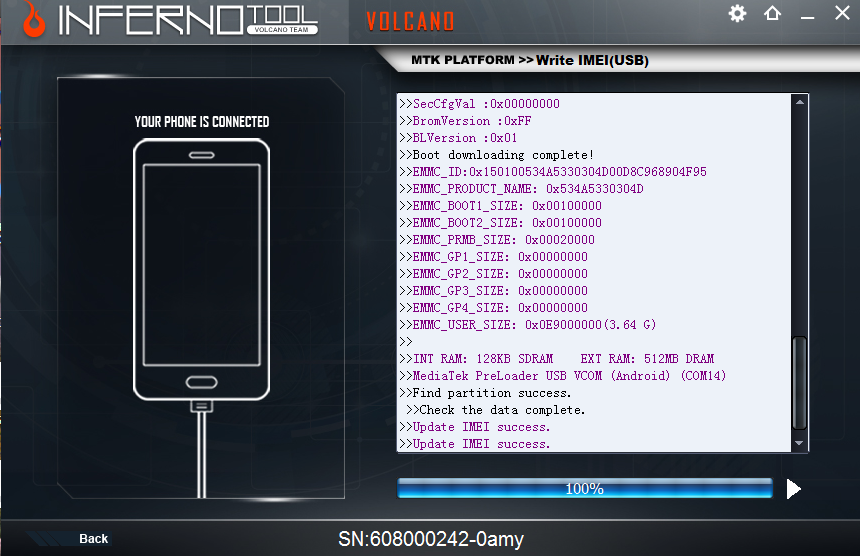Click the EMMC_USER_SIZE log line

[528, 325]
